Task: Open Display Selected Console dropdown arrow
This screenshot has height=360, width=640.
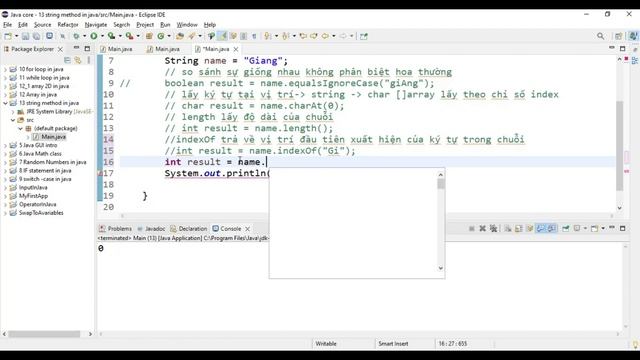Action: [x=585, y=229]
